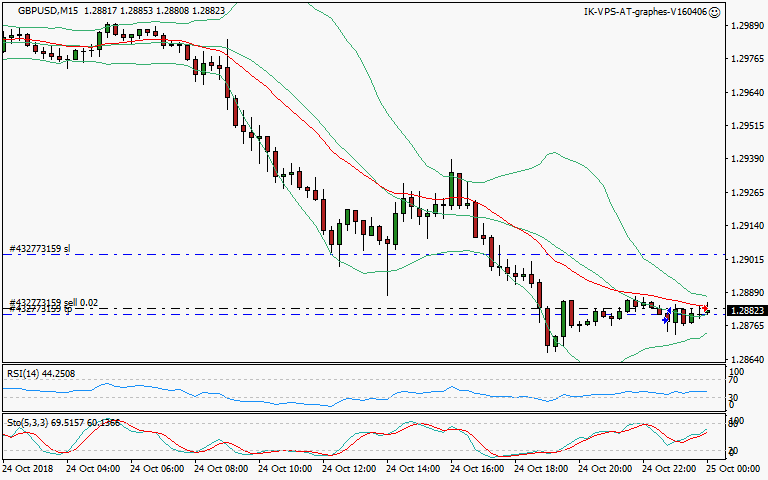
Task: Click the 24 Oct 20:00 time axis label
Action: [x=605, y=469]
